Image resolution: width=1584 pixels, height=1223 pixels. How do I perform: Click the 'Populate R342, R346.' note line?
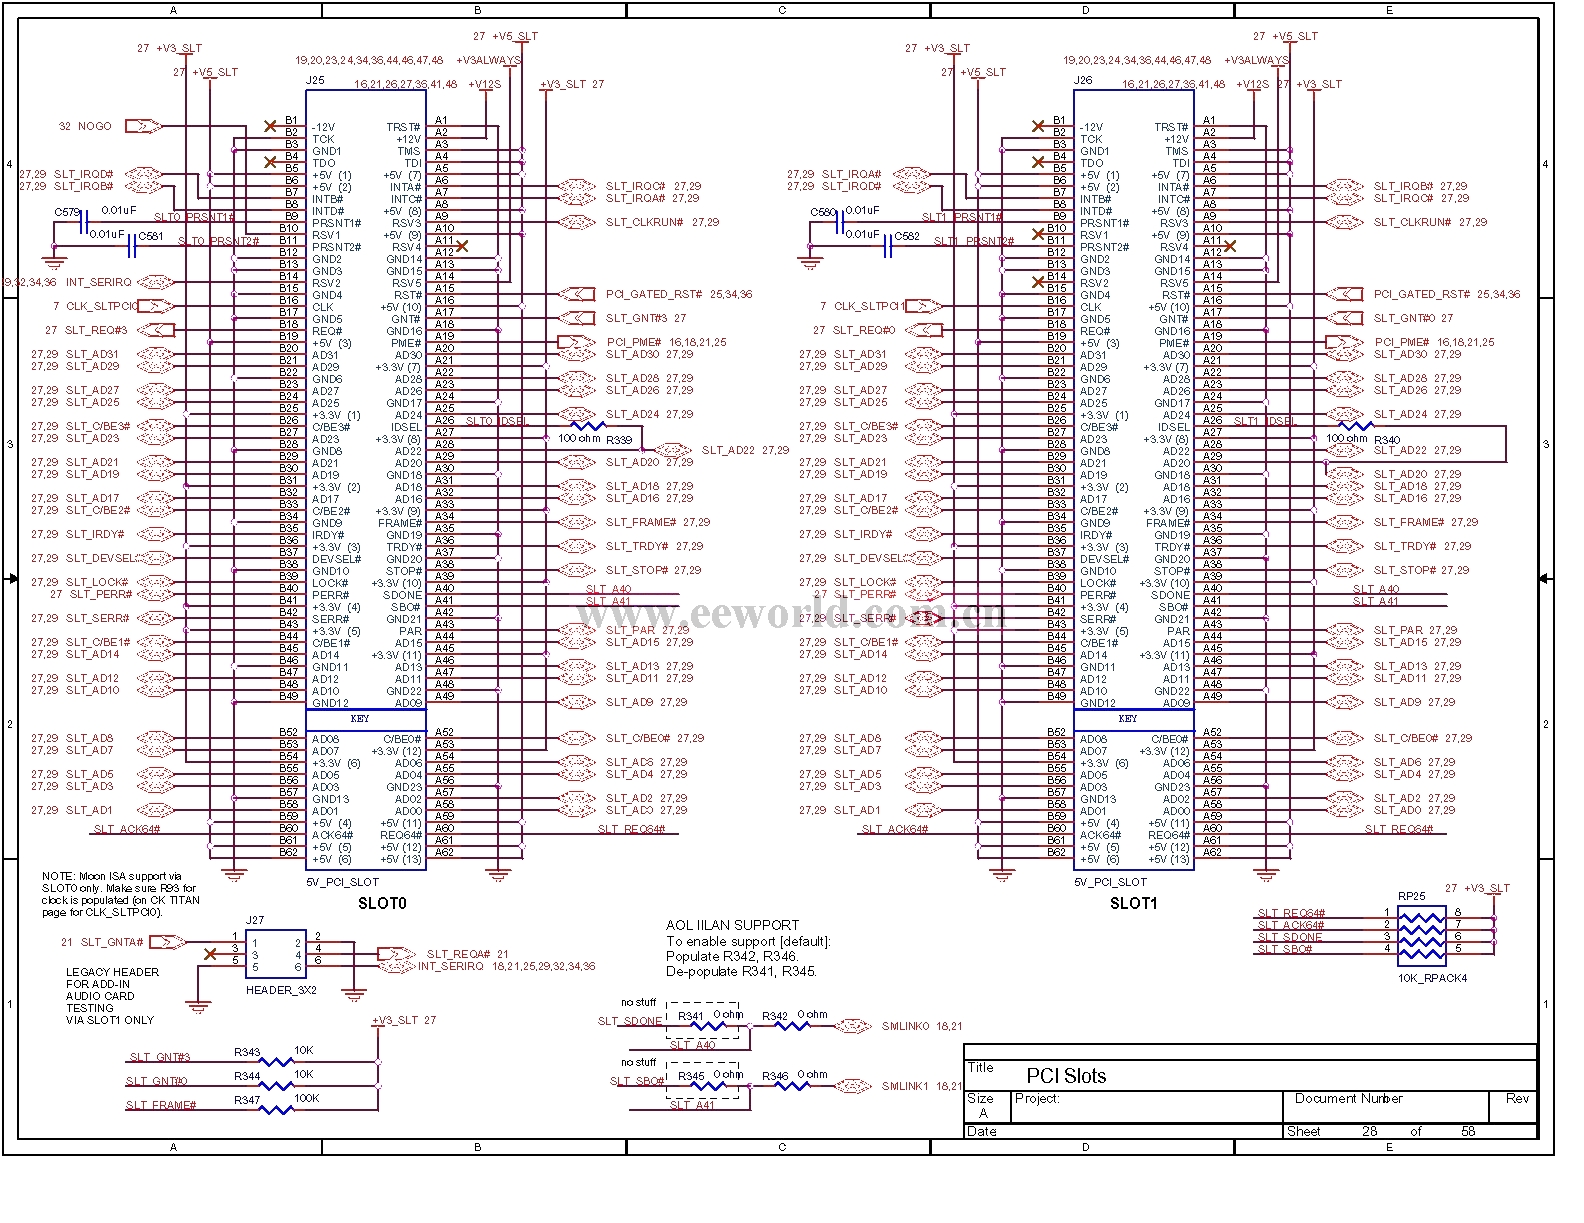pyautogui.click(x=732, y=956)
